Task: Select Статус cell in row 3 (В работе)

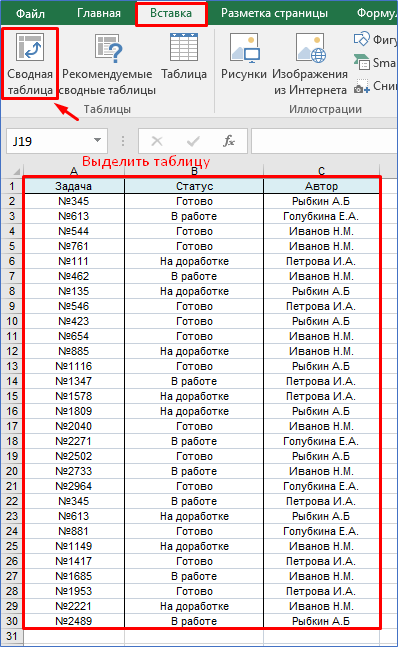Action: click(x=194, y=216)
